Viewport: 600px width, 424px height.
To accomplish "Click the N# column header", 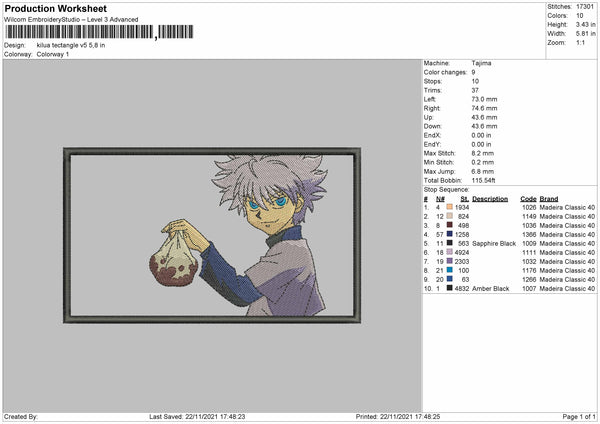I will (x=440, y=199).
